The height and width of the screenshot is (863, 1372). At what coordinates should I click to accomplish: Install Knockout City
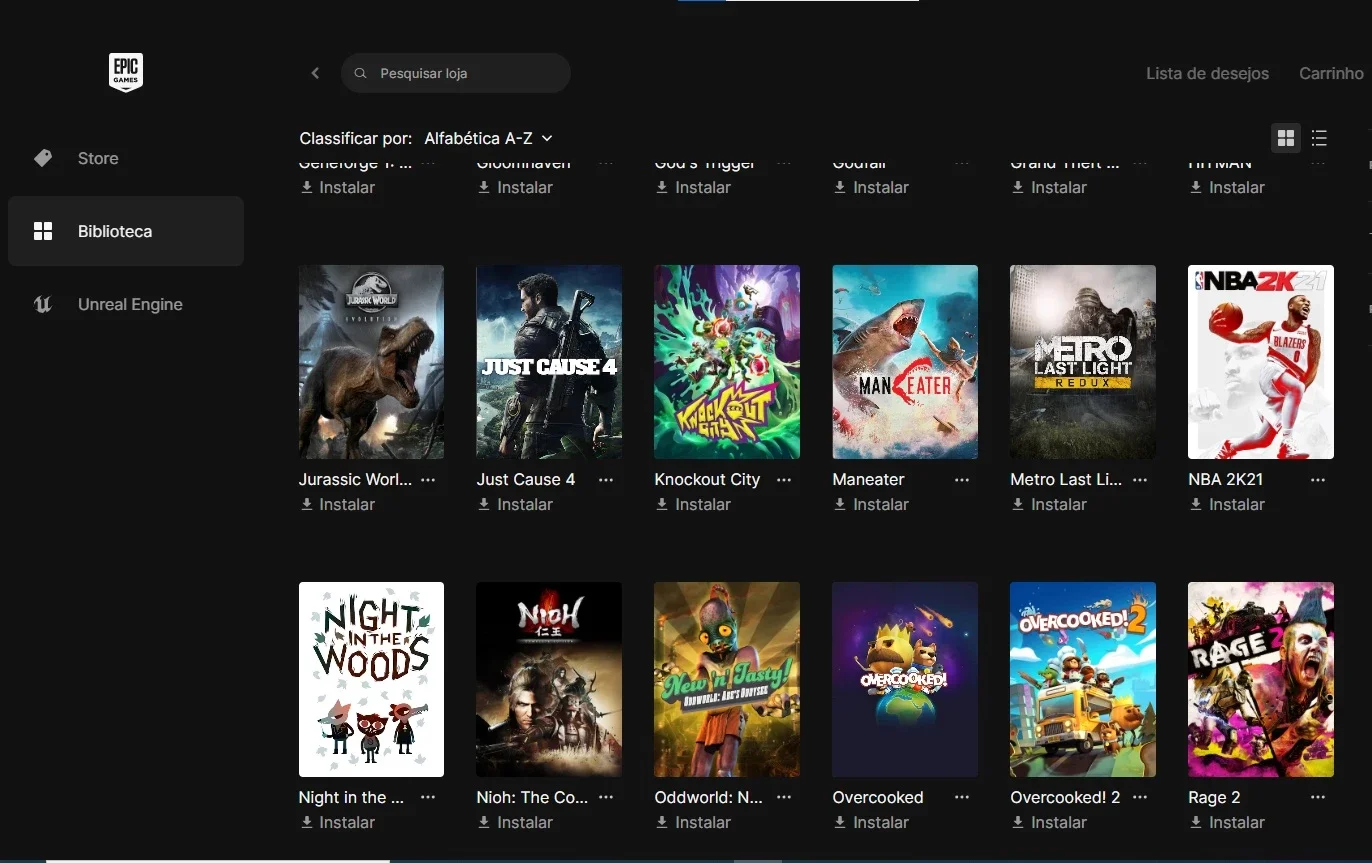coord(693,505)
